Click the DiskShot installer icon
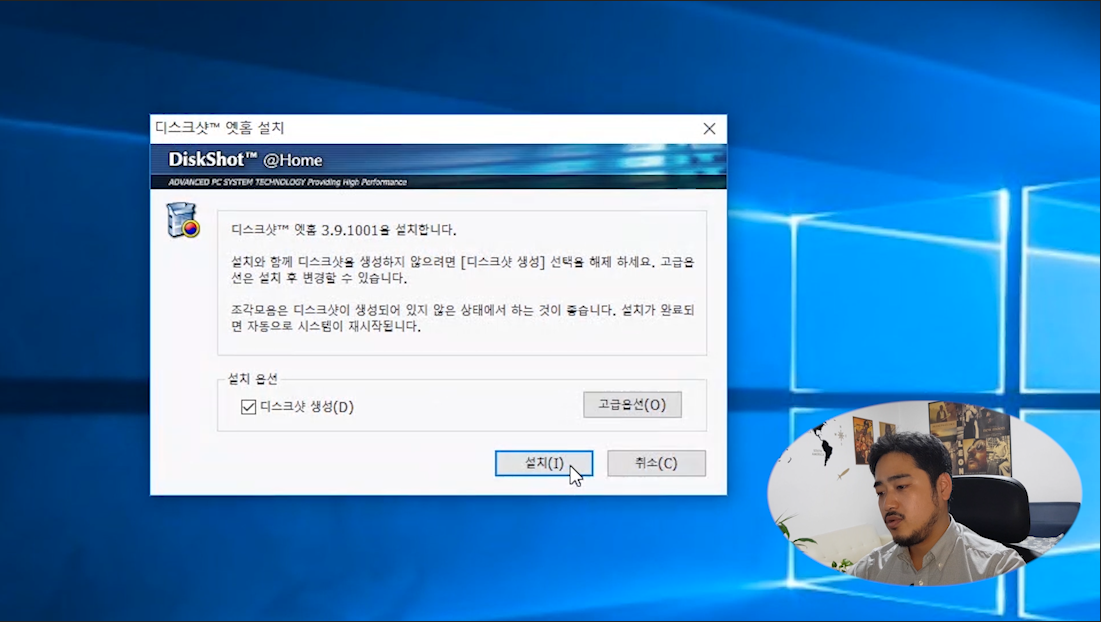The image size is (1101, 622). click(x=183, y=220)
